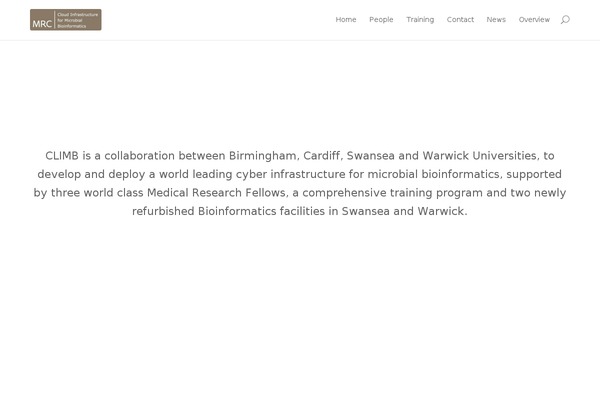Image resolution: width=600 pixels, height=400 pixels.
Task: Click the word refurbished in the last line
Action: pos(162,212)
